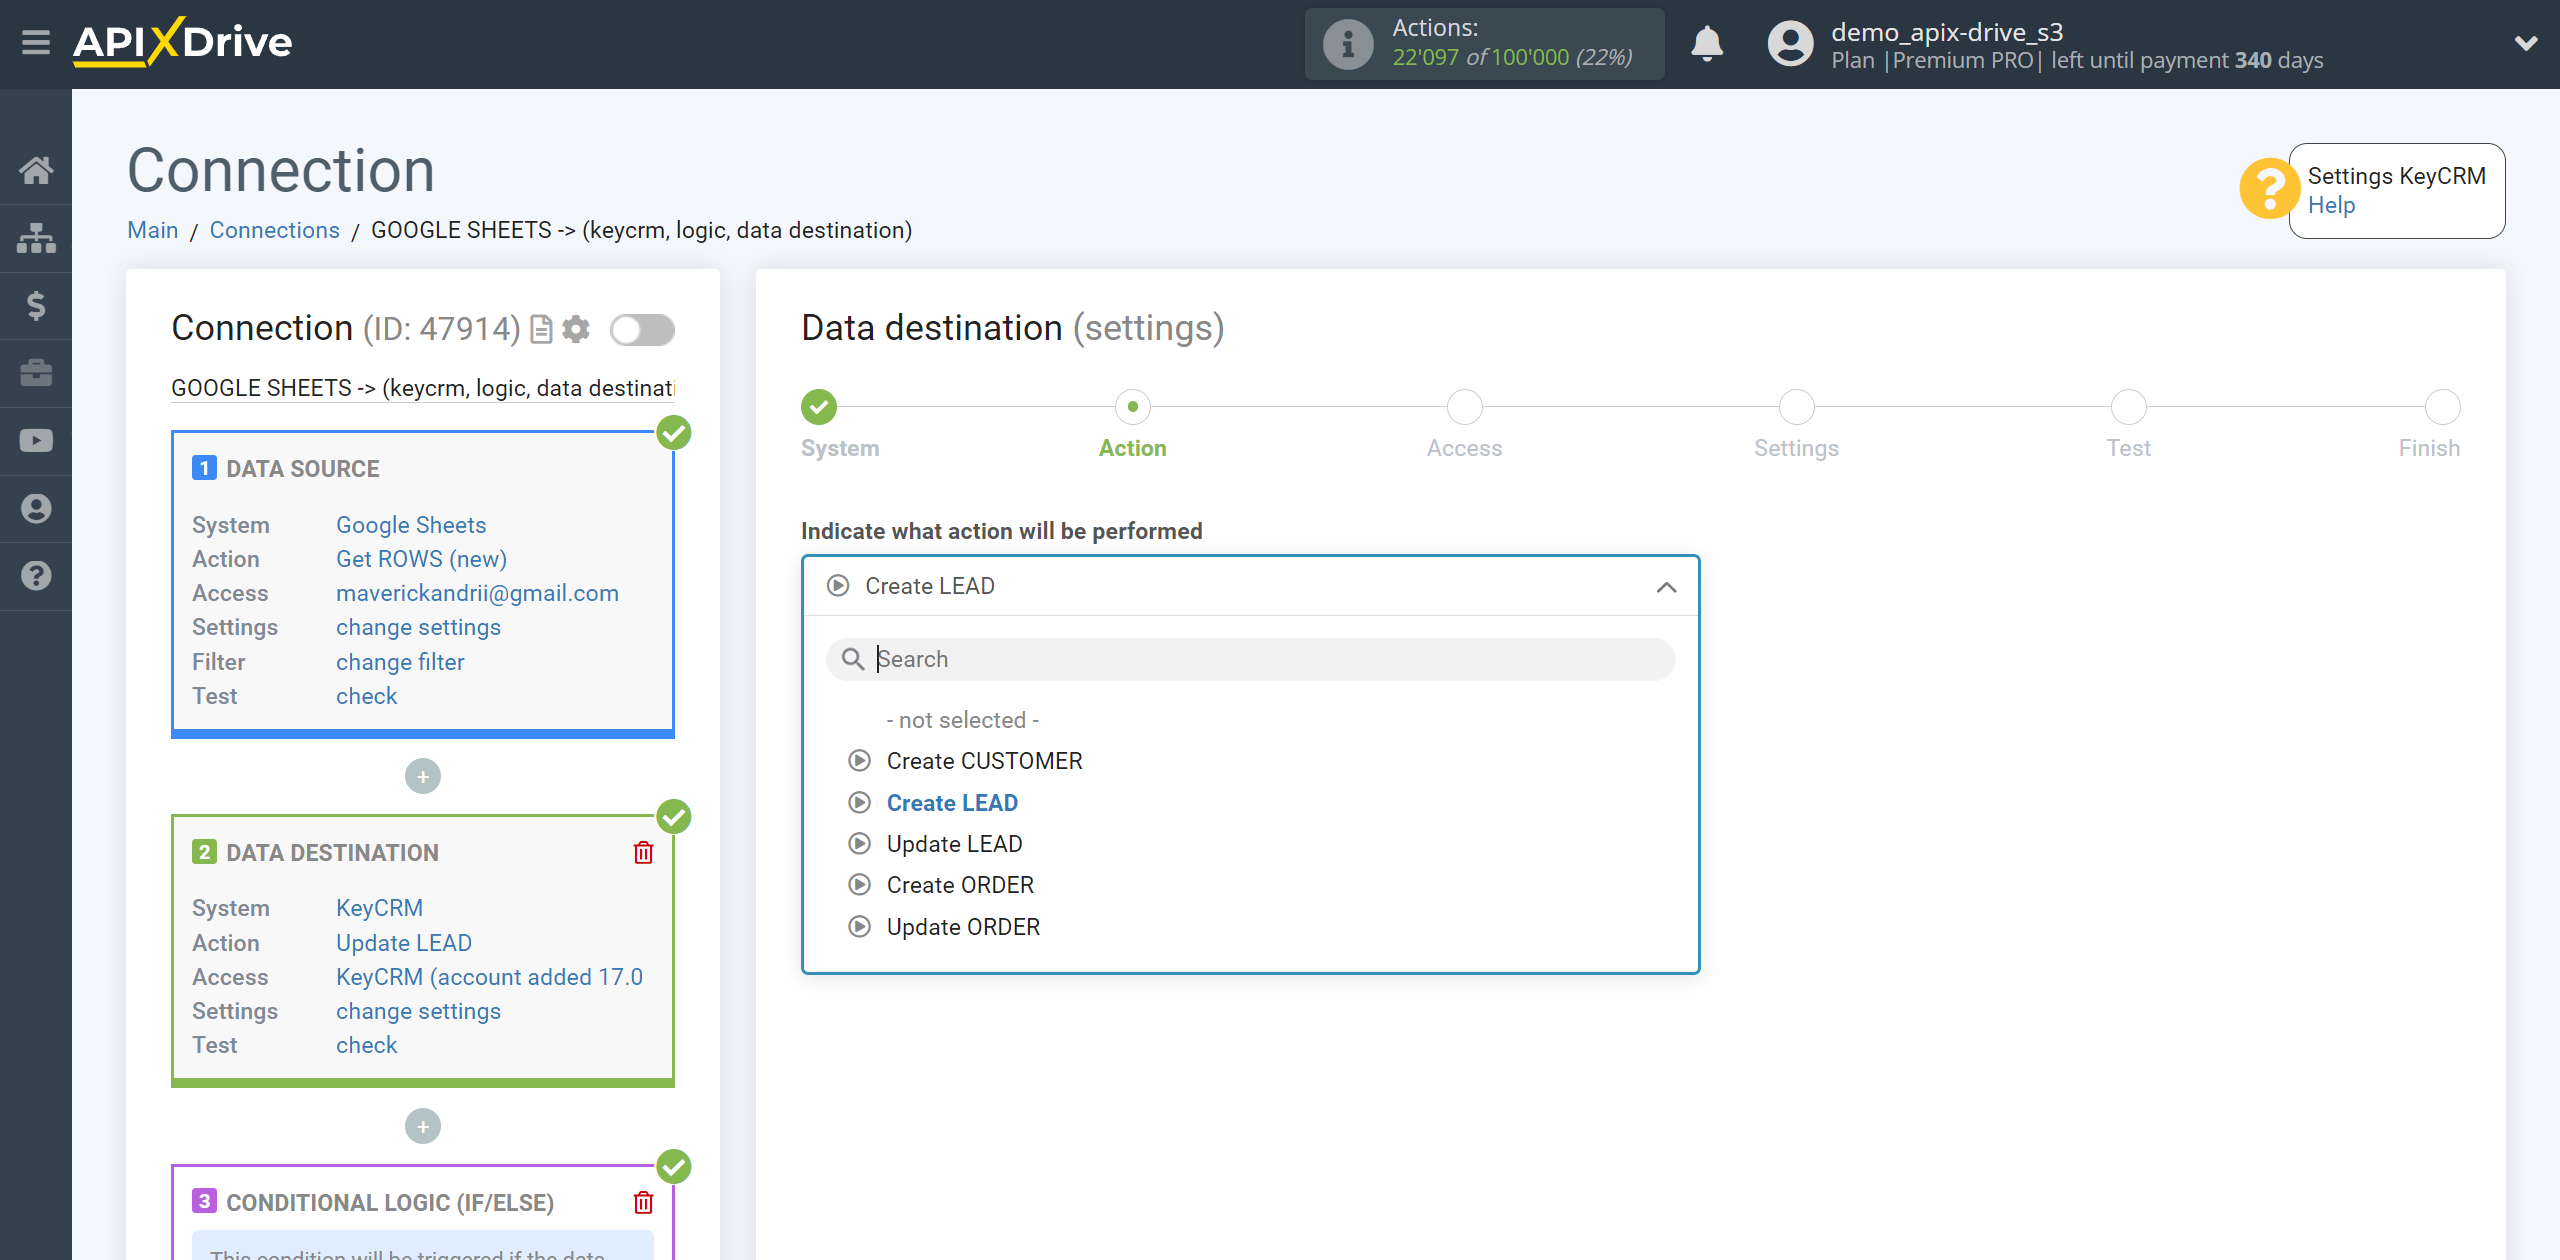Collapse the Create LEAD dropdown menu

[x=1669, y=586]
